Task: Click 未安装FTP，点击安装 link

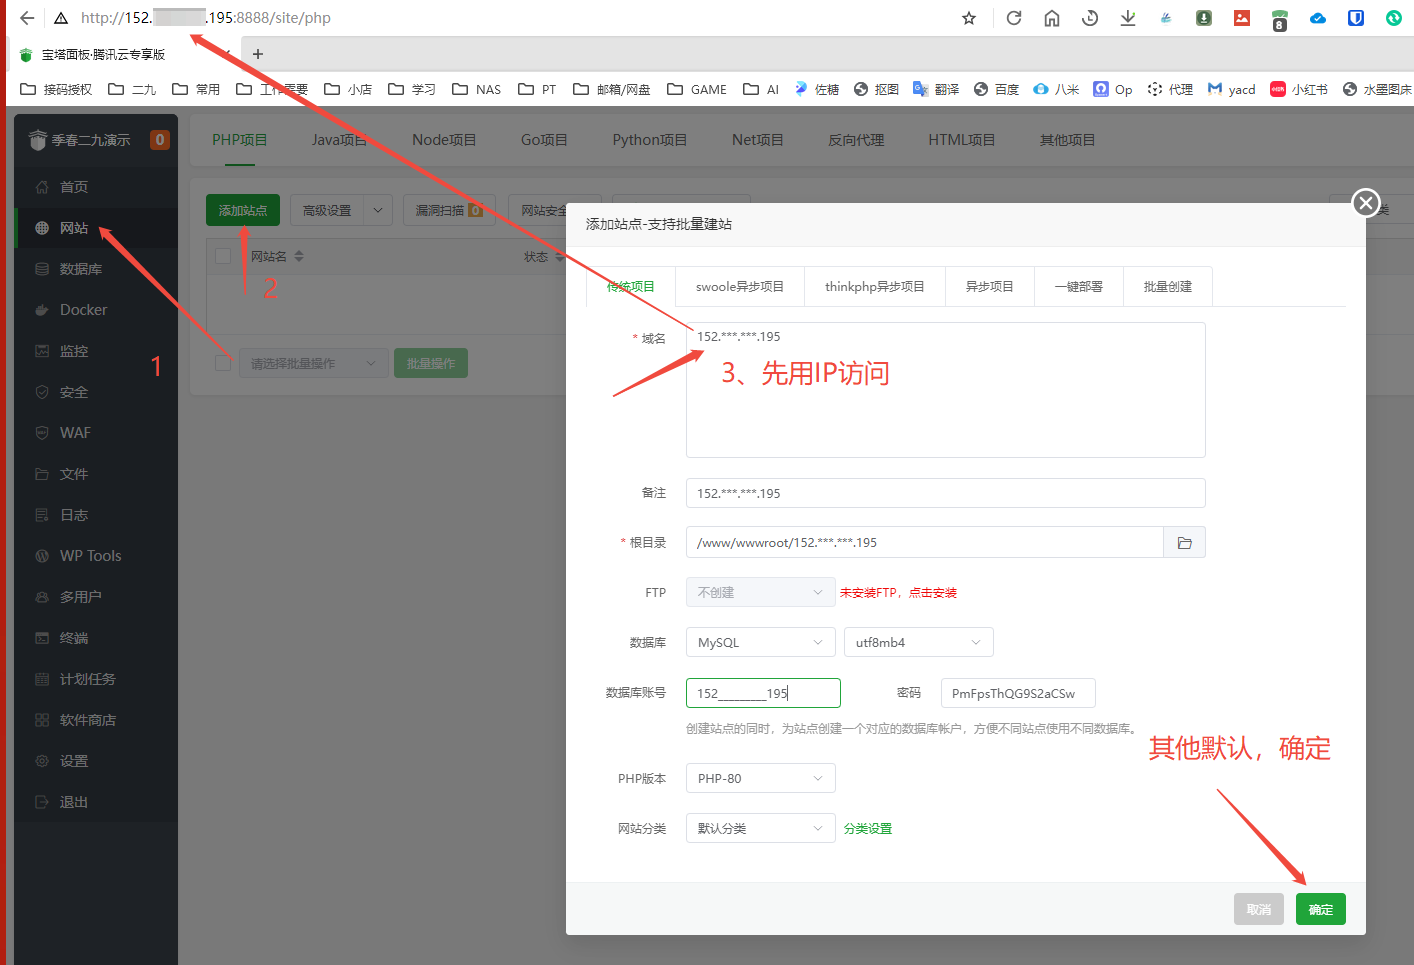Action: pos(898,593)
